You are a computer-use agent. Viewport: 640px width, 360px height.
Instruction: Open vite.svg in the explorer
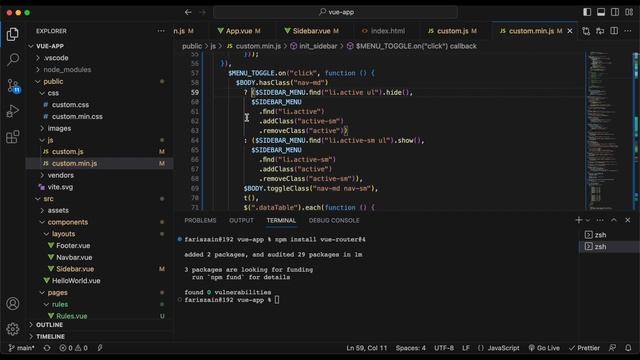click(100, 187)
